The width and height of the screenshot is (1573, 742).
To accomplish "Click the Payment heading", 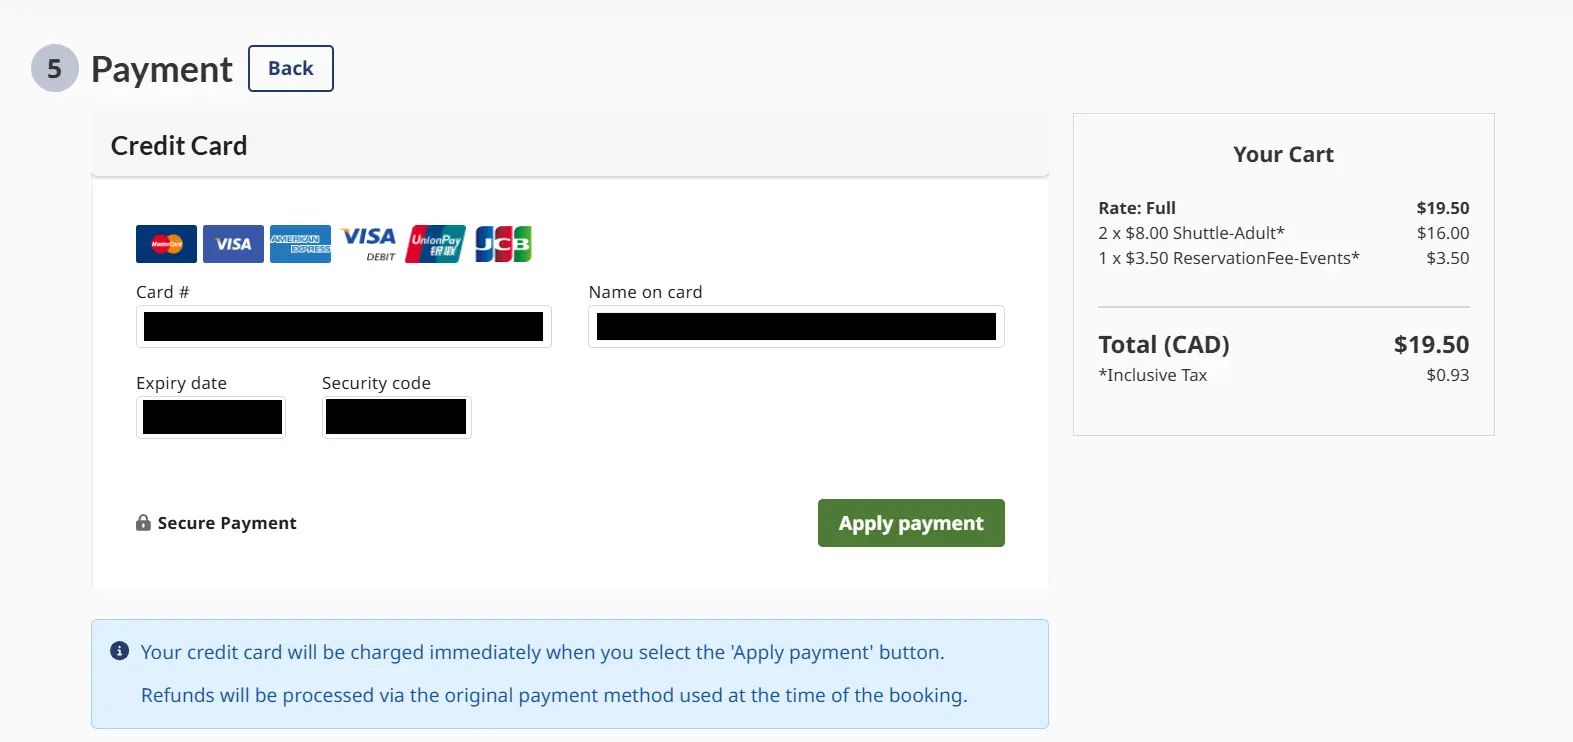I will click(x=162, y=69).
